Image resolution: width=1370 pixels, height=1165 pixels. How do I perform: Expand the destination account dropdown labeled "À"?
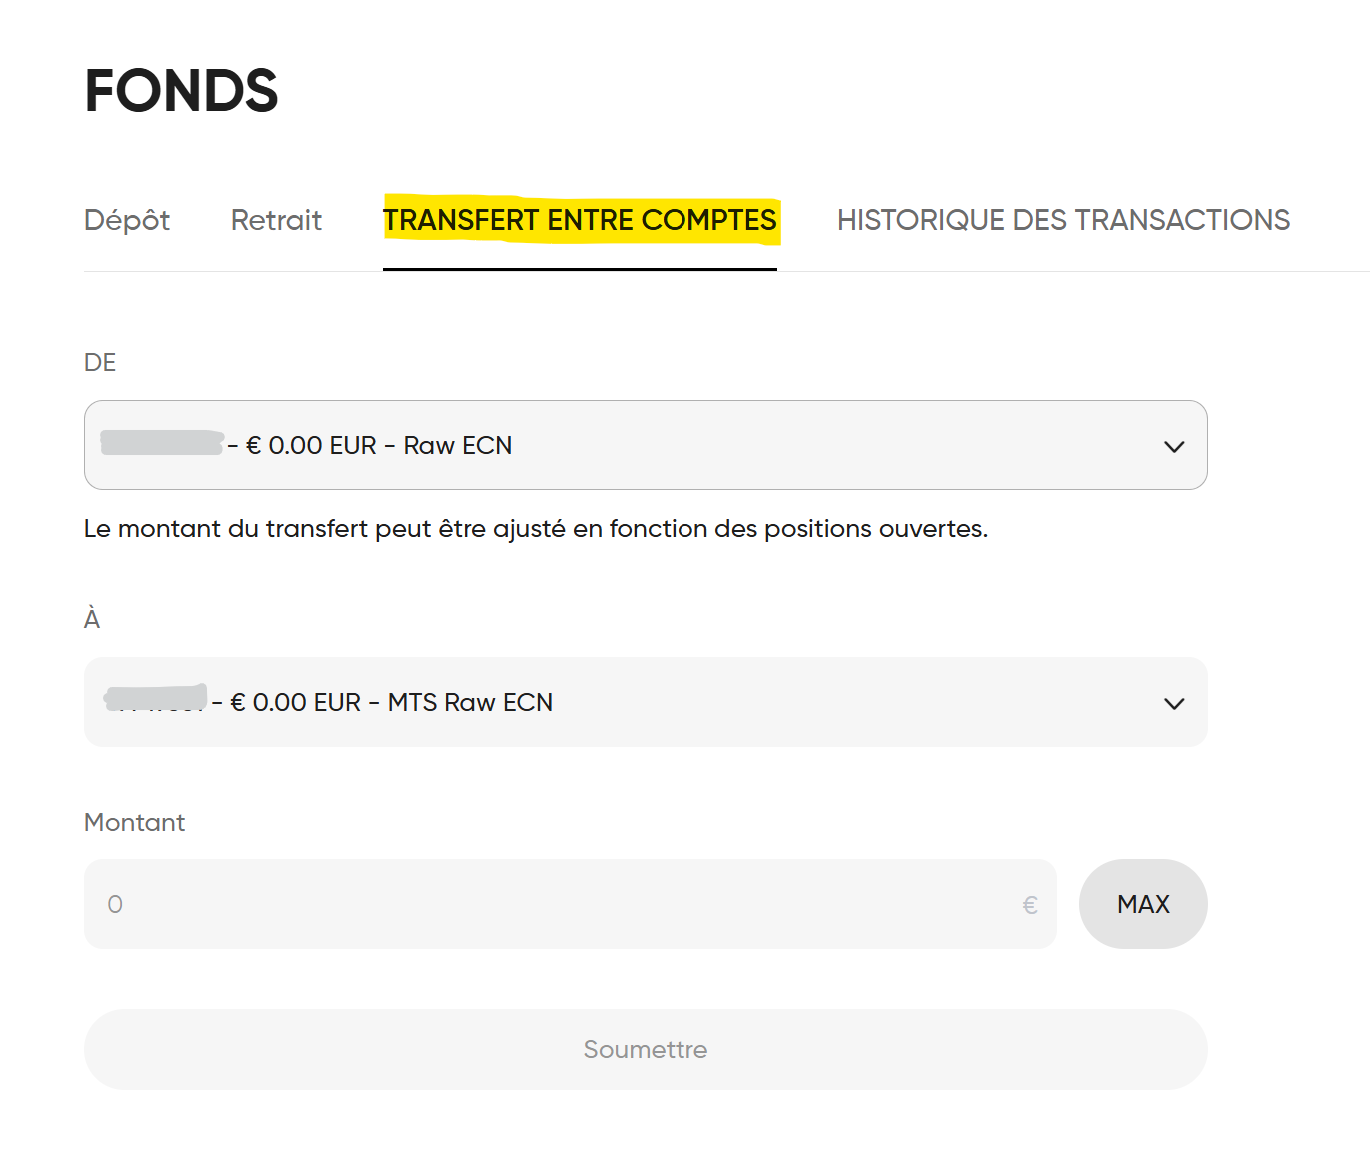click(x=646, y=703)
